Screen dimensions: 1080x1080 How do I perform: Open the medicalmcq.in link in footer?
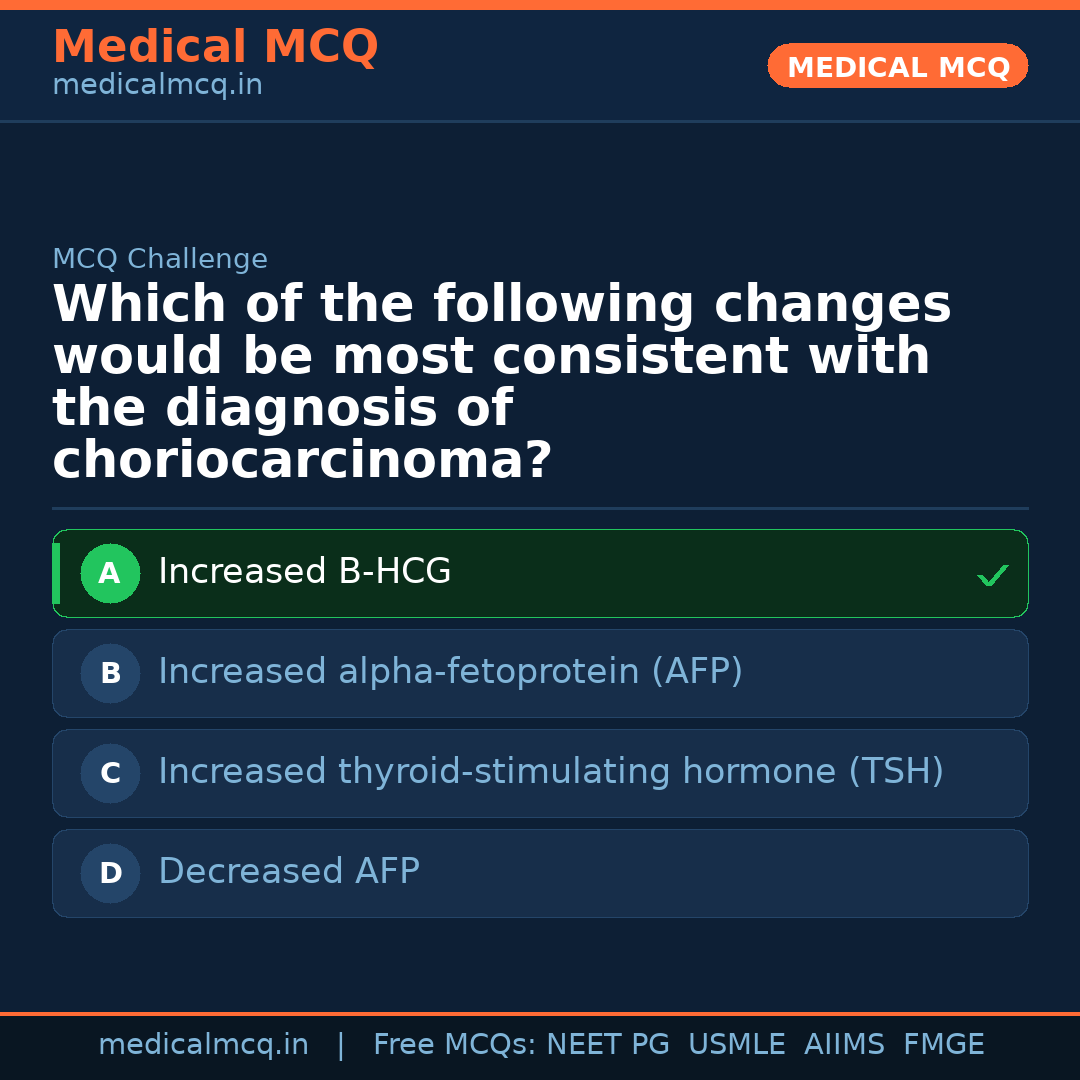[203, 1045]
